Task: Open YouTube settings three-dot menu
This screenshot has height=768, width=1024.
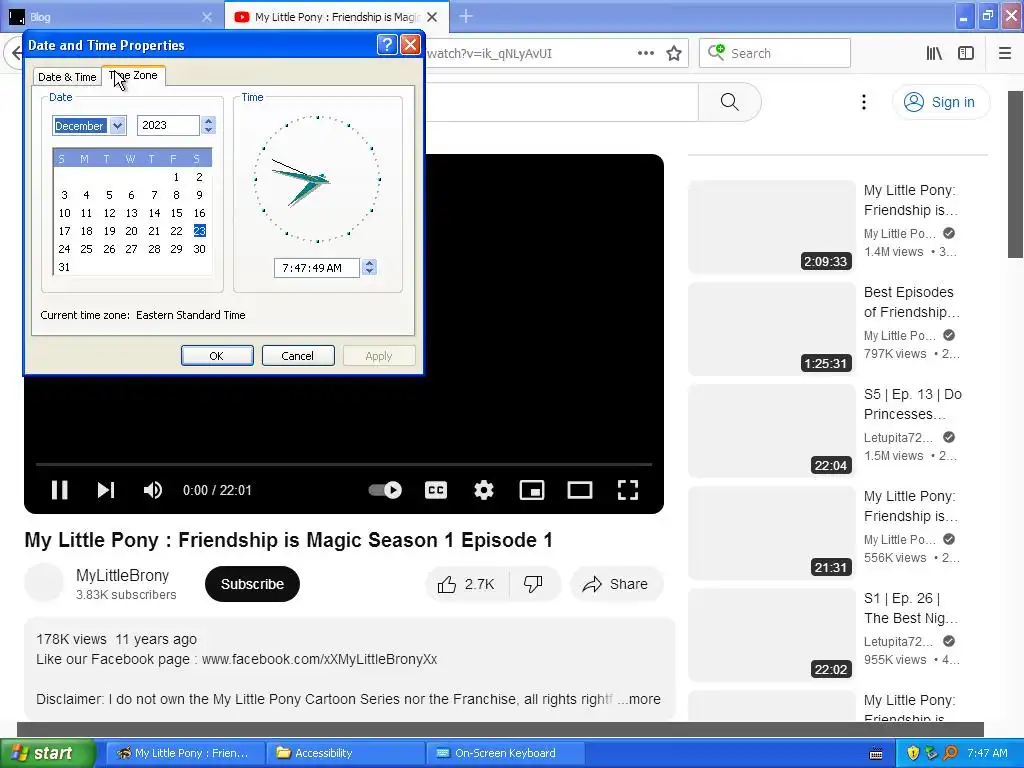Action: click(x=863, y=102)
